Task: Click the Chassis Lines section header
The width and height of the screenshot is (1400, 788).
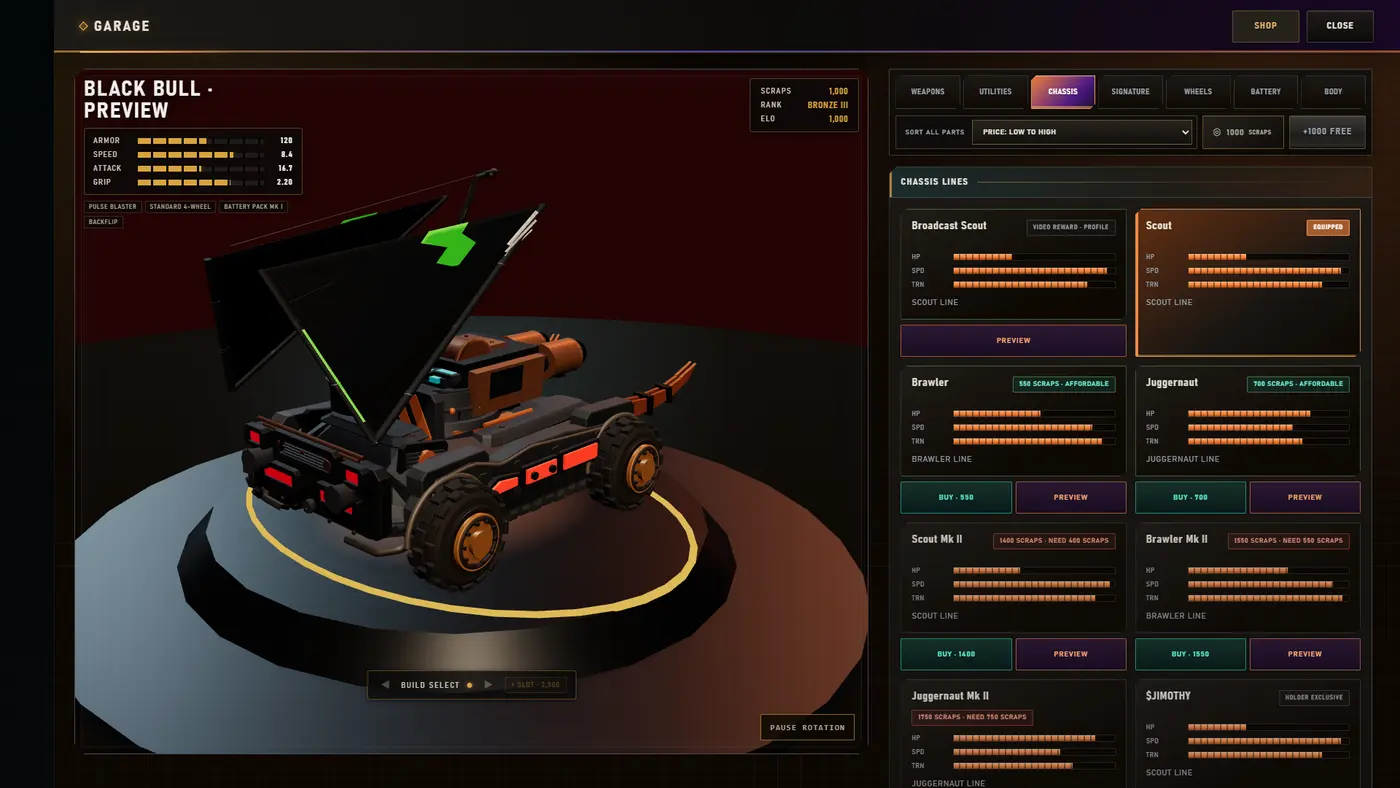Action: [1130, 182]
